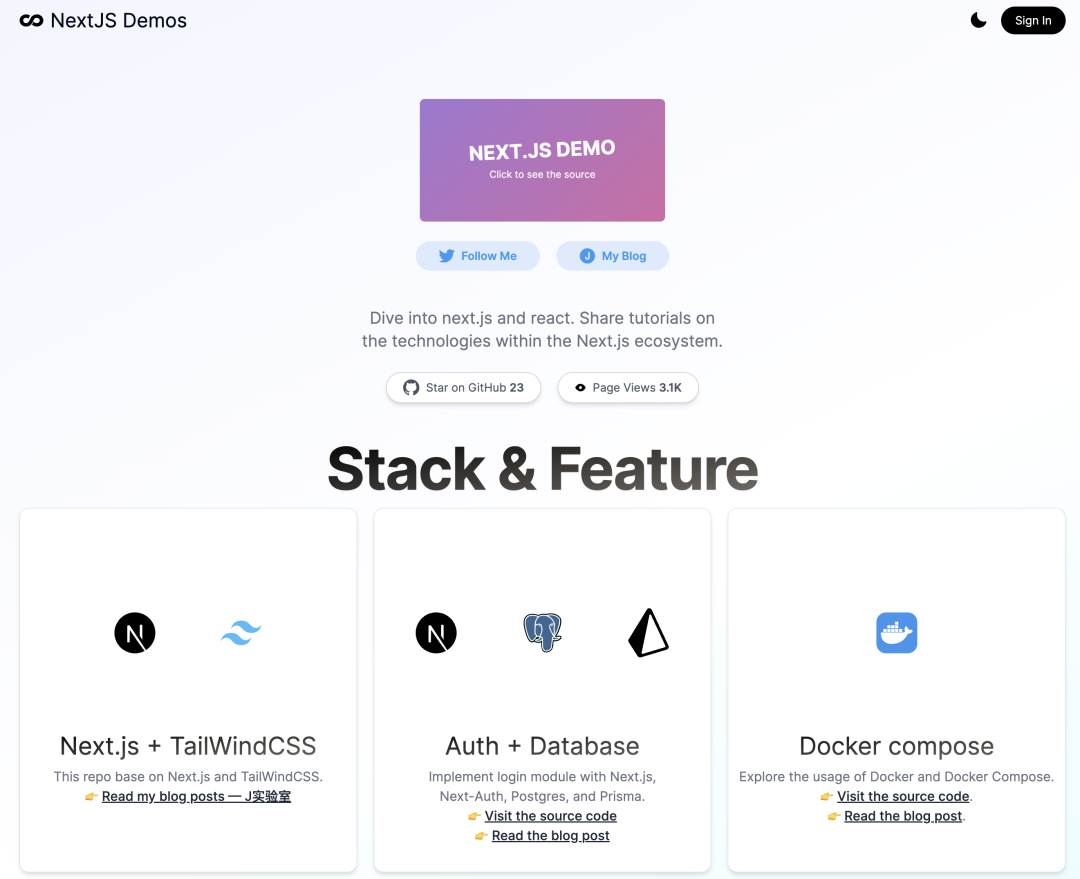Open the NextJS Demos home title
This screenshot has height=879, width=1080.
pos(118,21)
